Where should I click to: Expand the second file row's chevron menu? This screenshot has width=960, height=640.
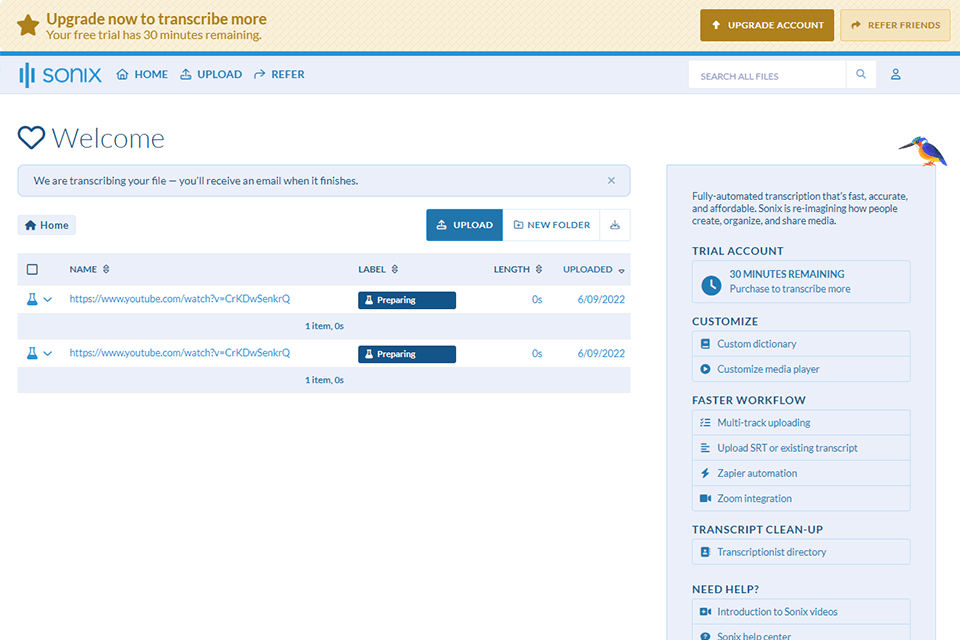[x=48, y=354]
